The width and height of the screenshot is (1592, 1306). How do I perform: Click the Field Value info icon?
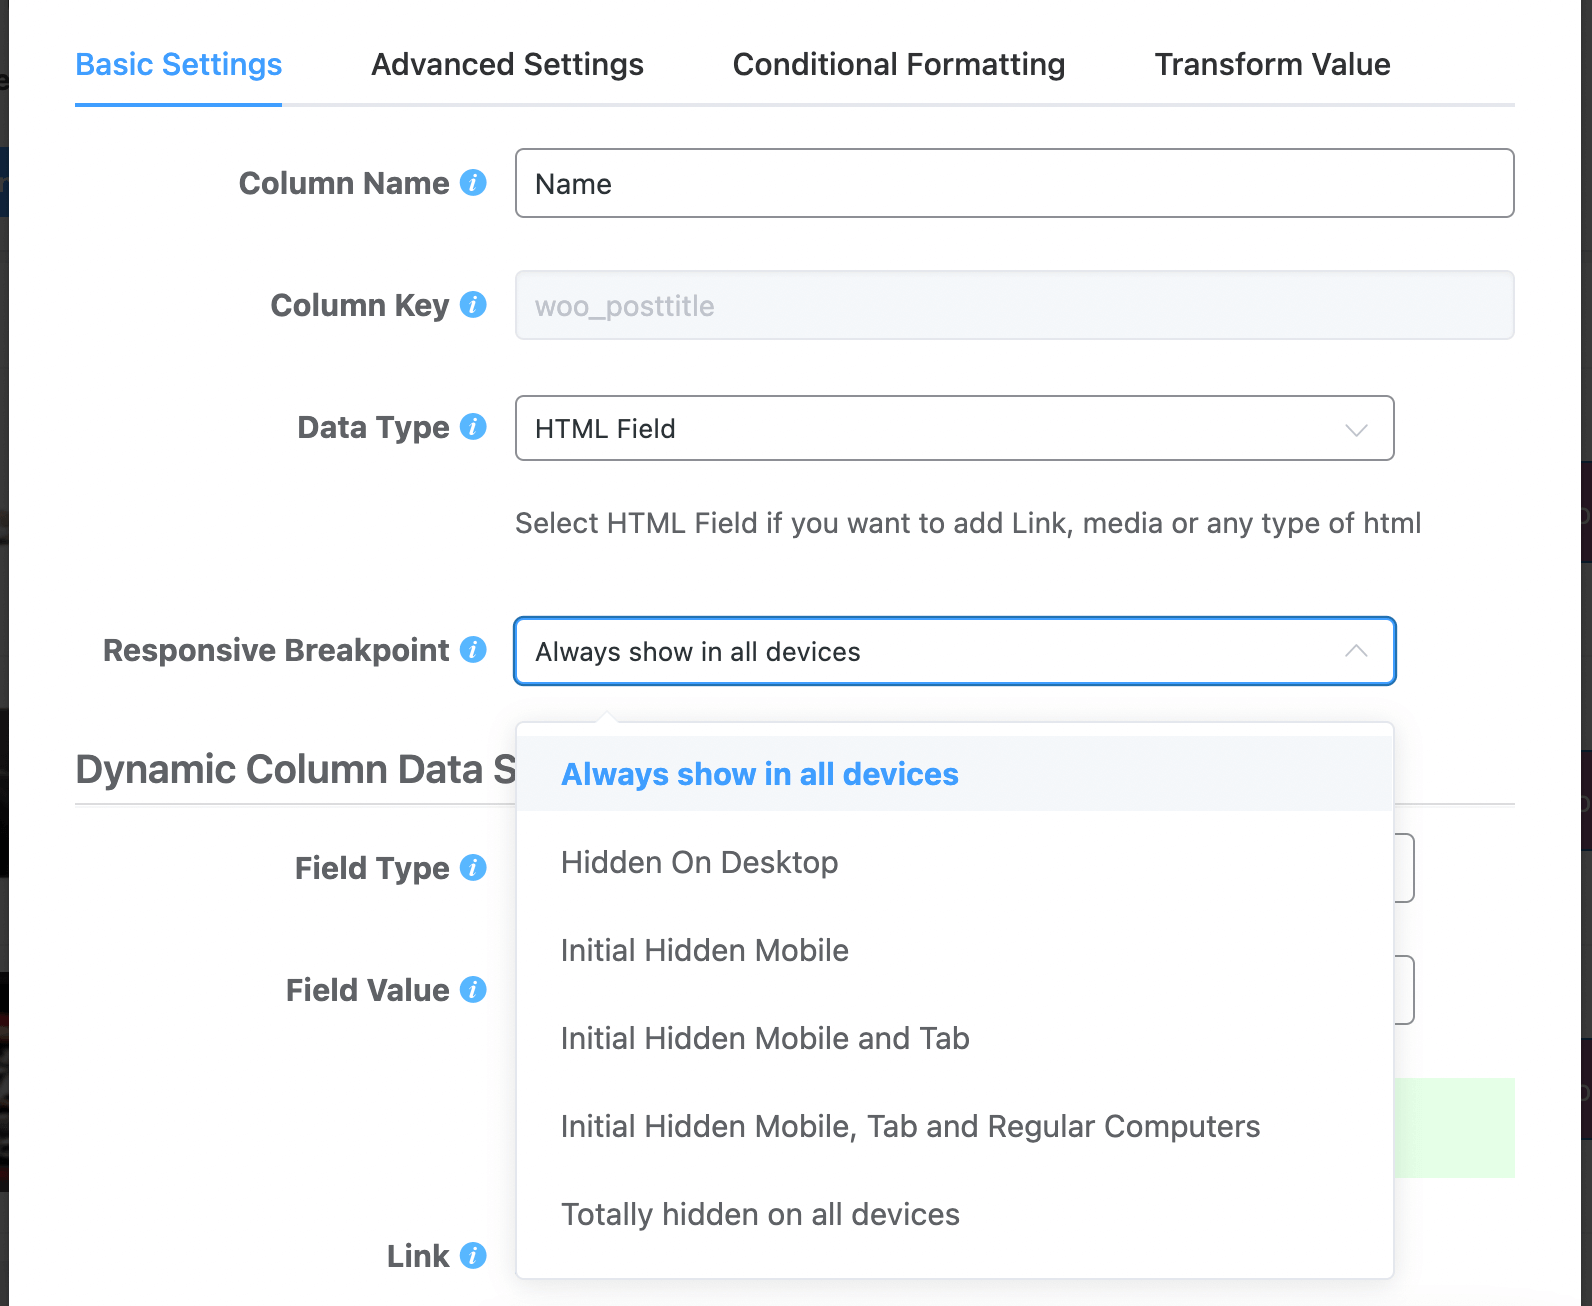[472, 990]
